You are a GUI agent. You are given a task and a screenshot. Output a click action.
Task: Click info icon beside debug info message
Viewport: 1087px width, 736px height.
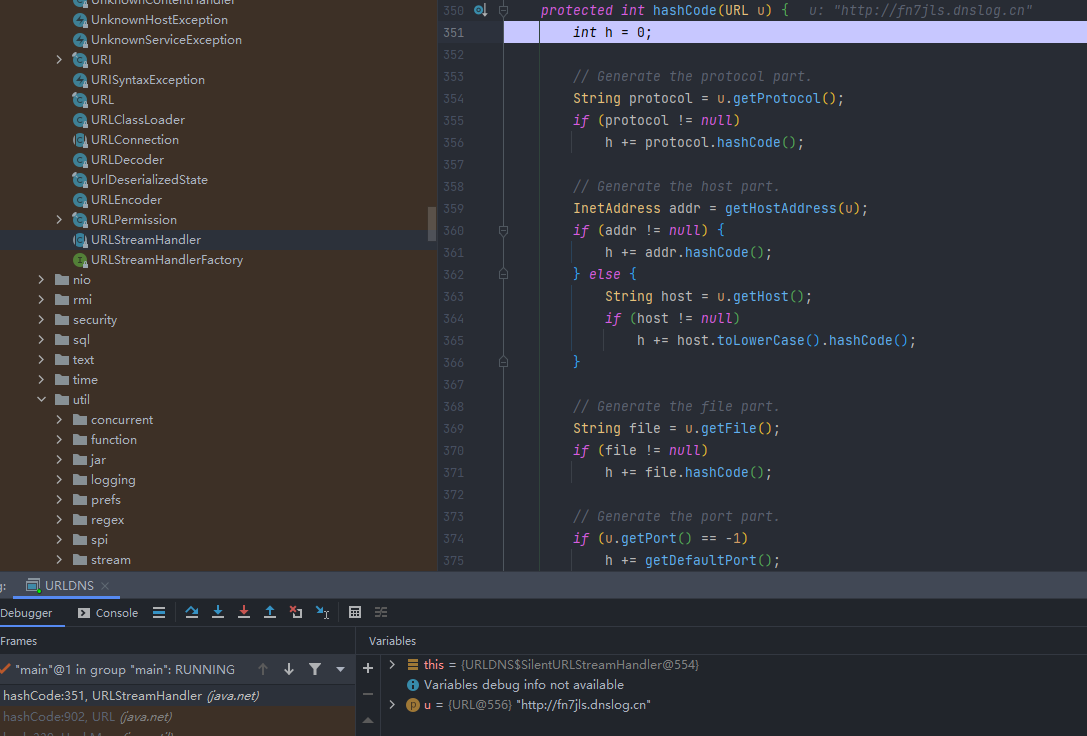412,685
